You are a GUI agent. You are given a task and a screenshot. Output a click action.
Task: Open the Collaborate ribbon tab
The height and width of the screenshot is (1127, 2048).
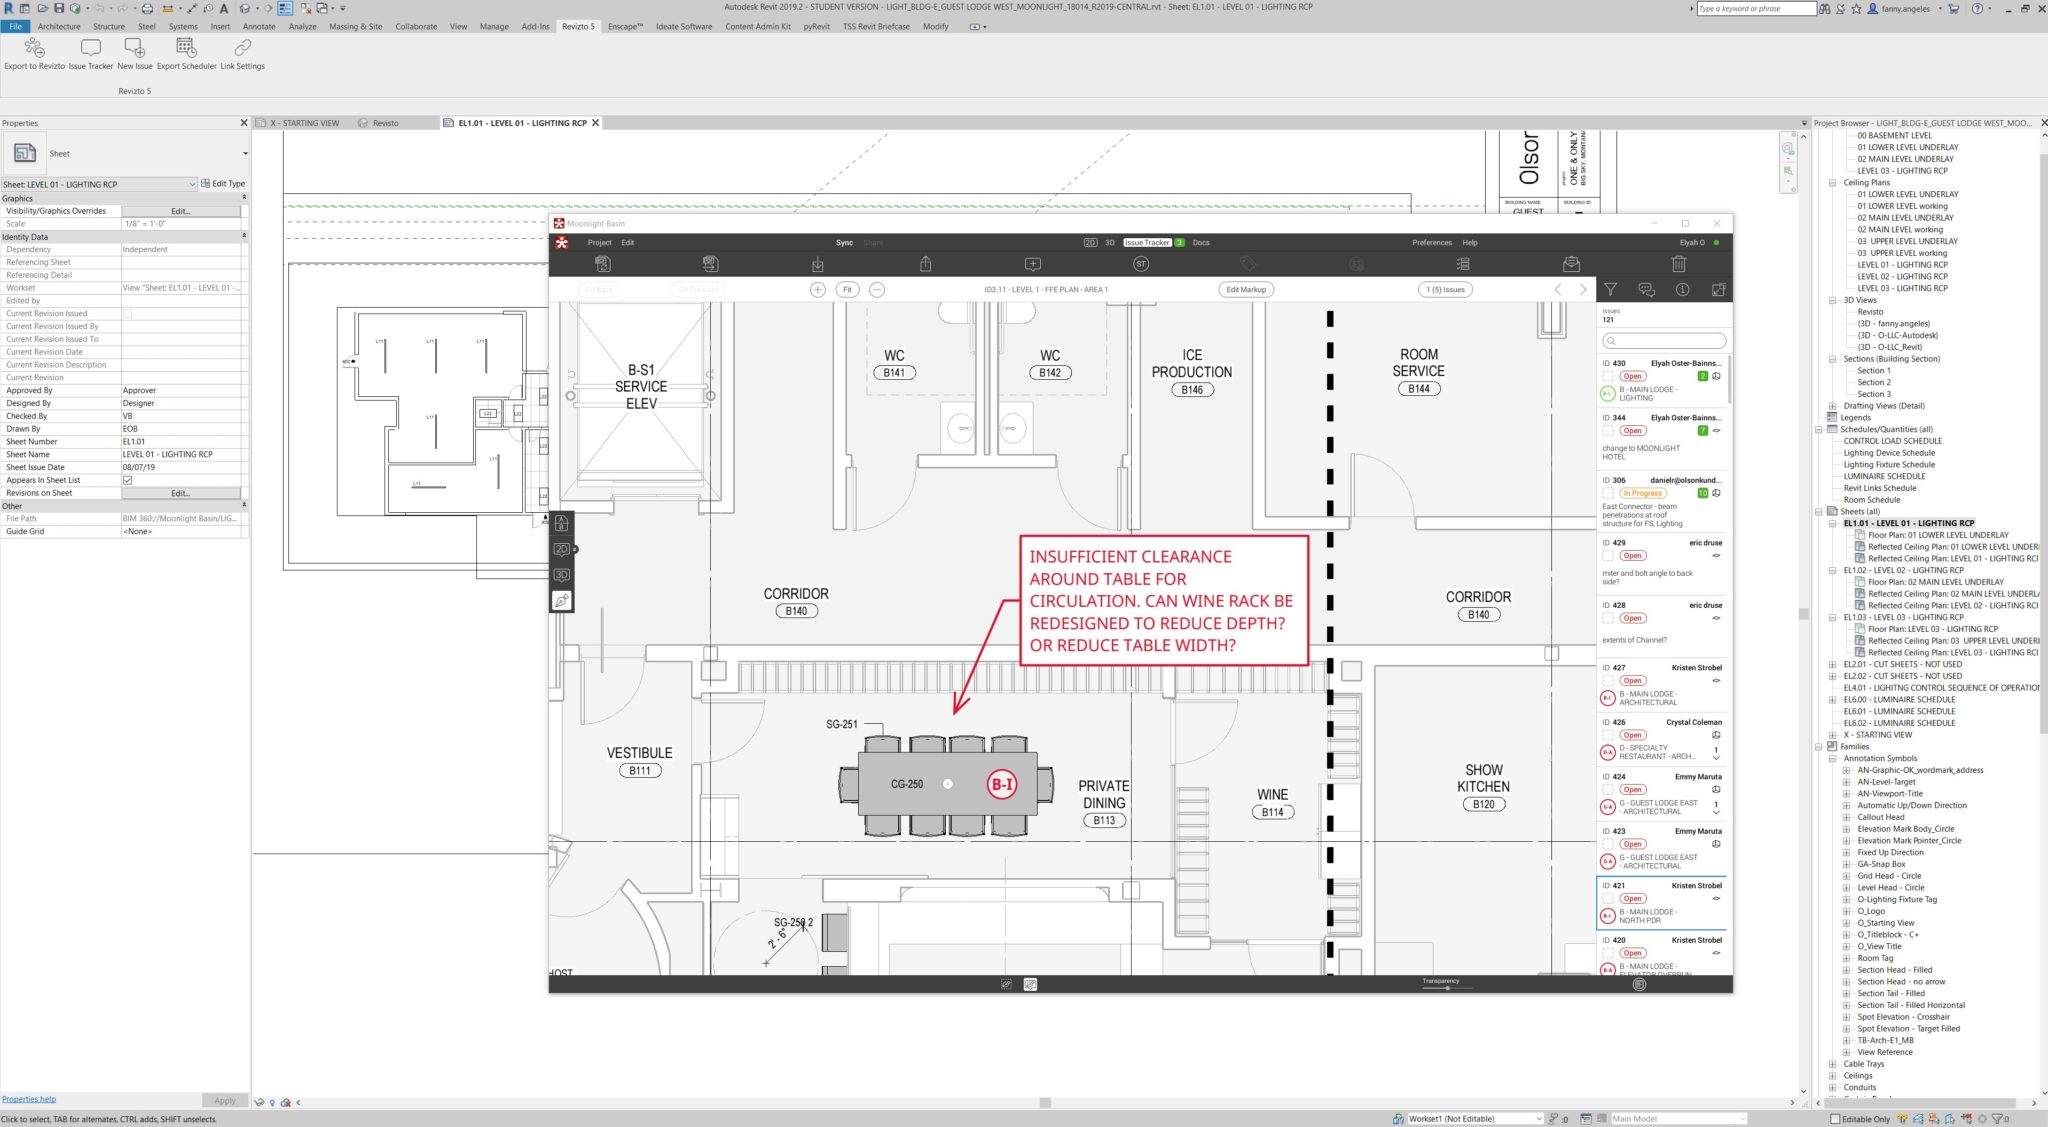415,27
